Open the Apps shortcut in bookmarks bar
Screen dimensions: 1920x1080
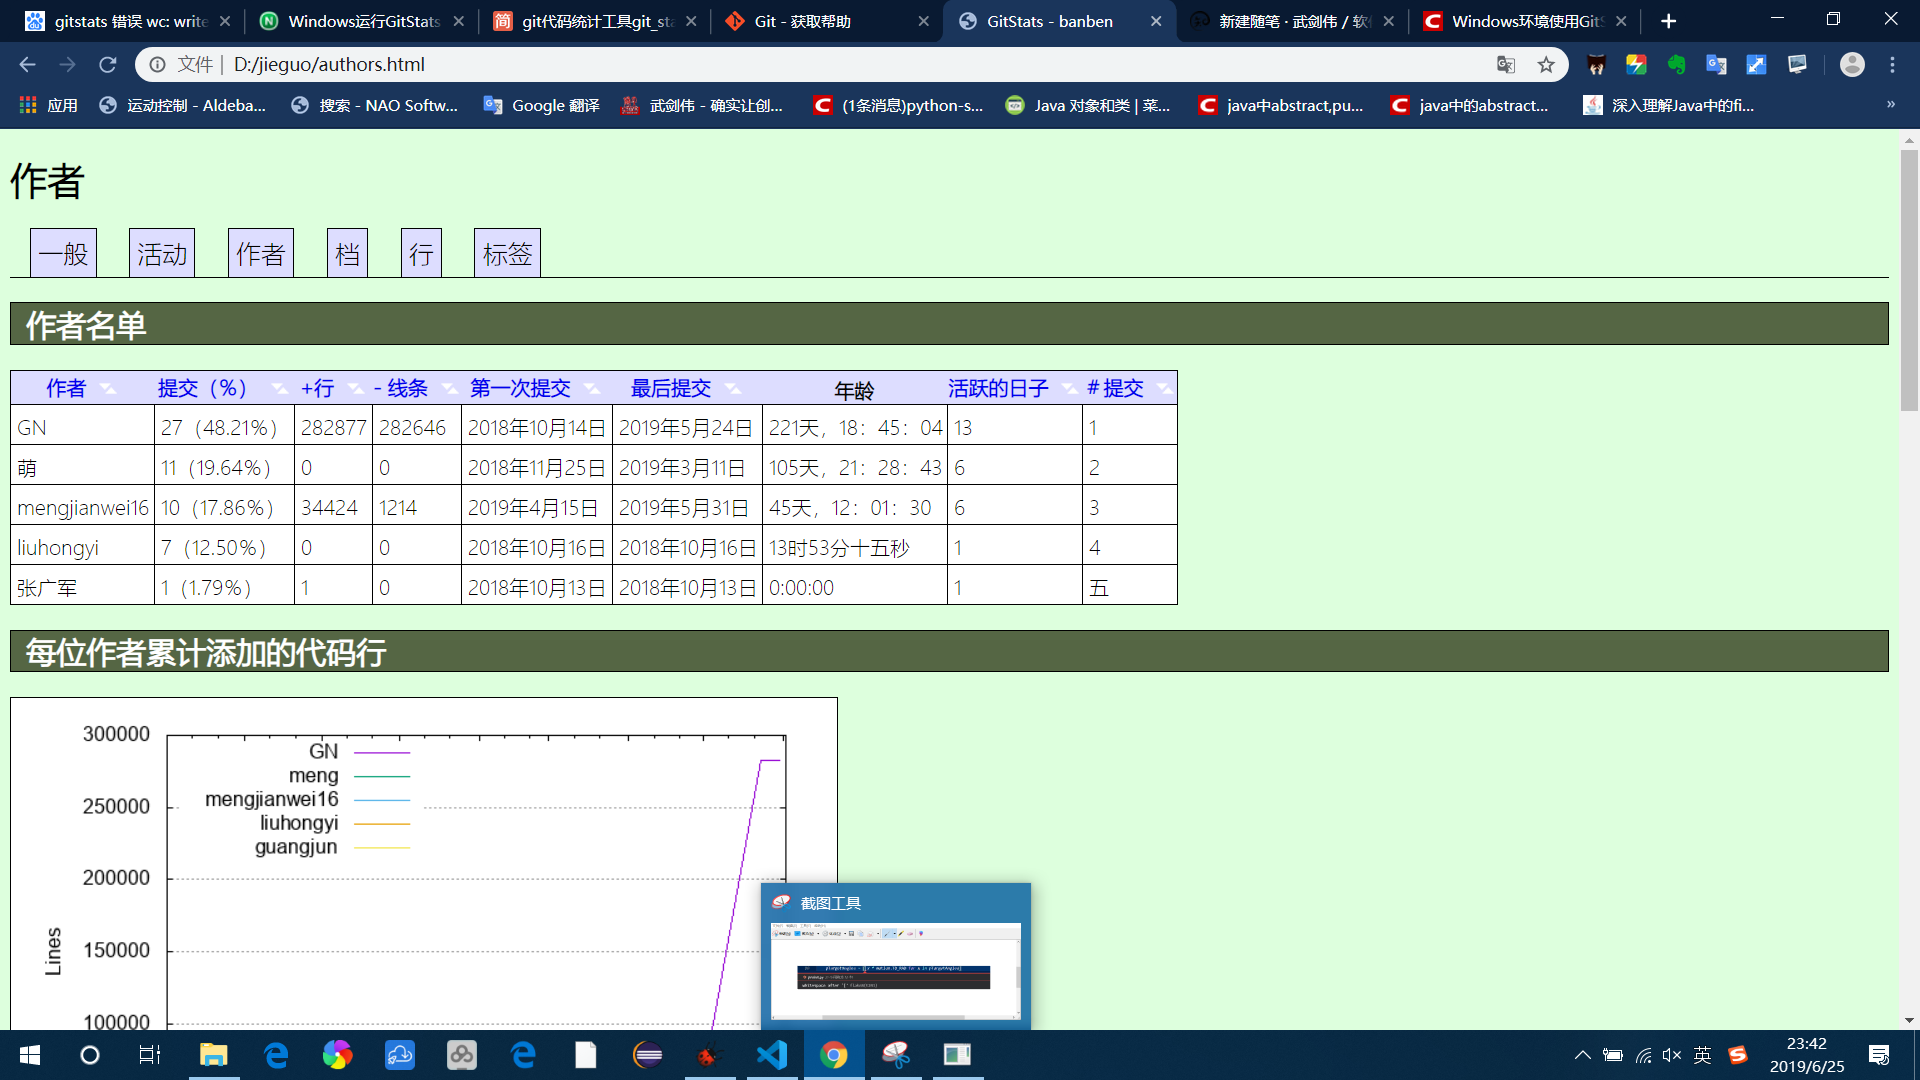[x=48, y=105]
